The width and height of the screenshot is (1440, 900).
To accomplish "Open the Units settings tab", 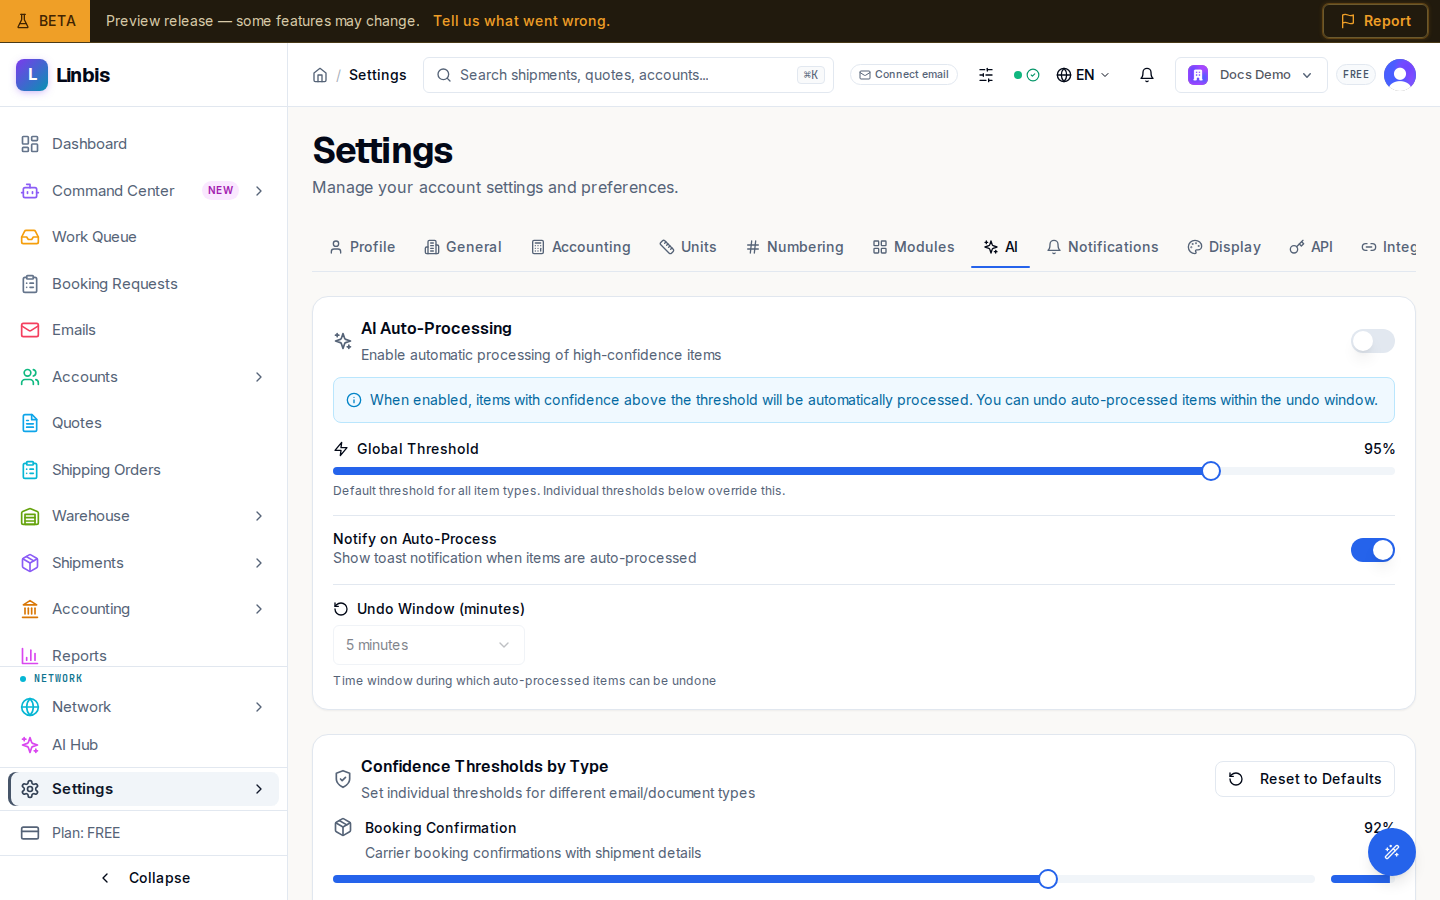I will (688, 247).
